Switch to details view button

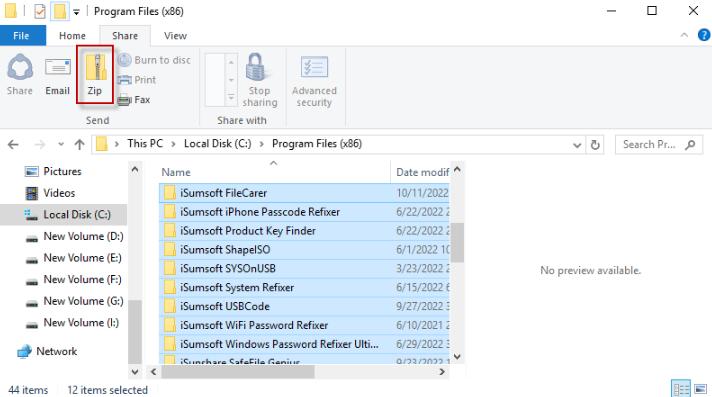681,389
